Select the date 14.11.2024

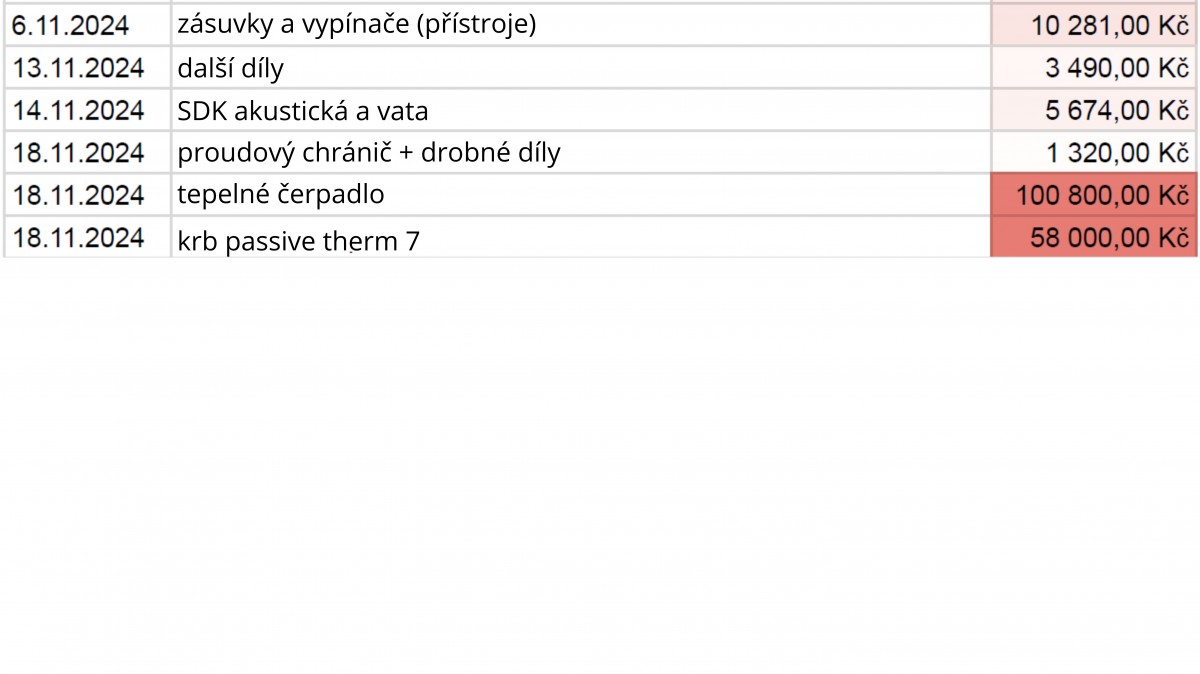click(88, 110)
